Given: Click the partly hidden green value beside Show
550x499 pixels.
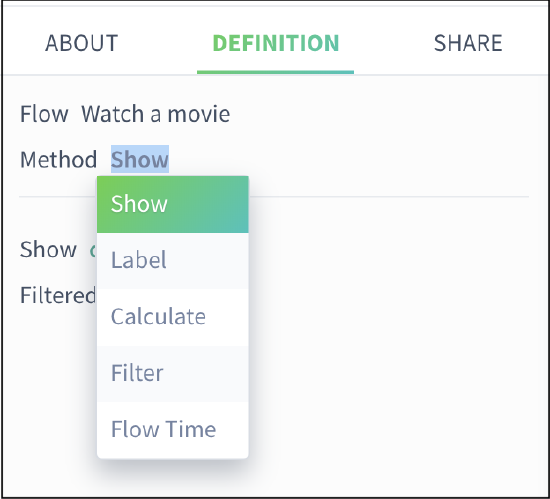Looking at the screenshot, I should (93, 250).
